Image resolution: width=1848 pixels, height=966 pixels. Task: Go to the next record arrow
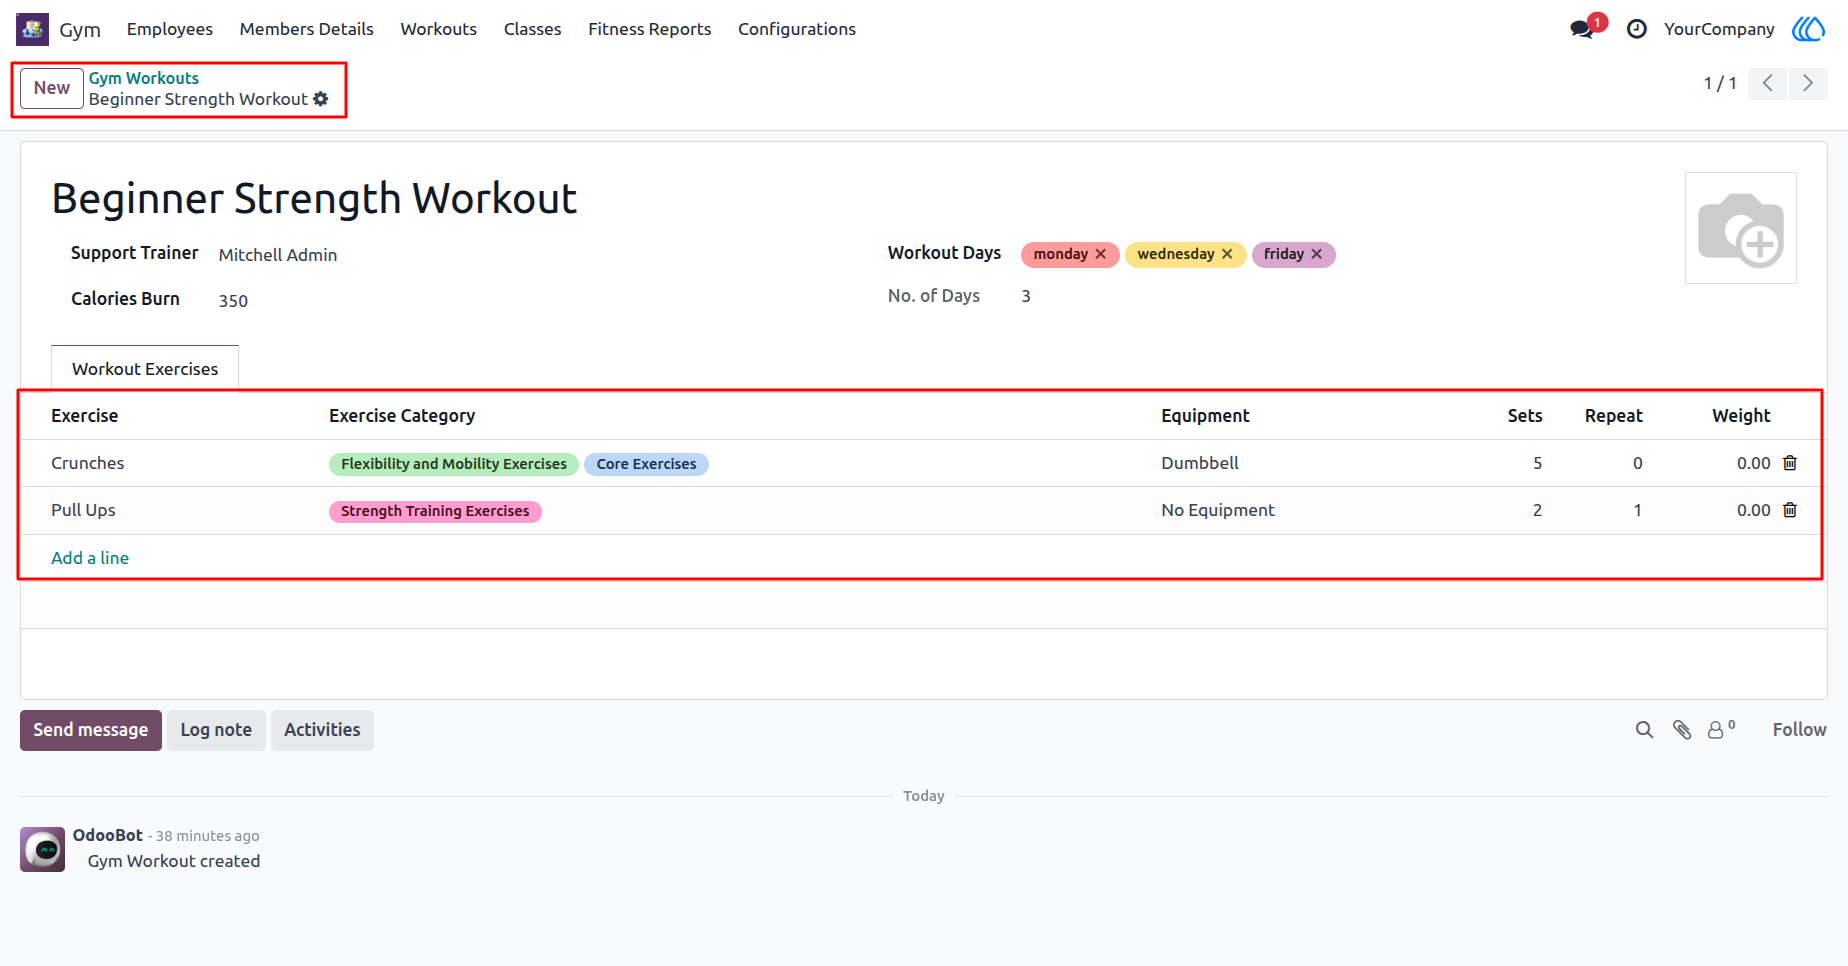1808,83
